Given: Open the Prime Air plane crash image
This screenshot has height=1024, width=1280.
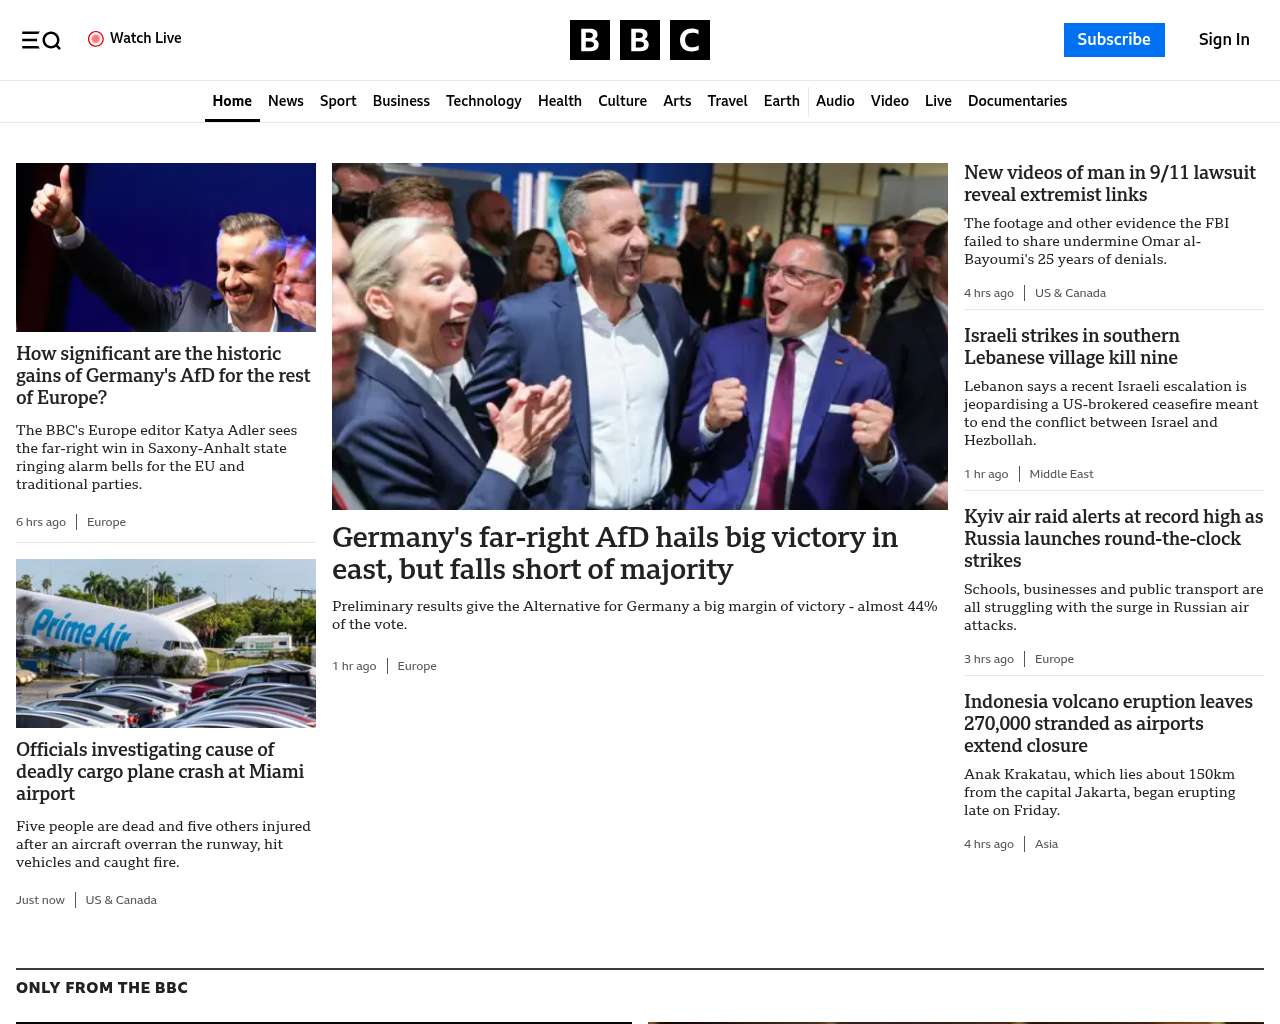Looking at the screenshot, I should pos(166,643).
